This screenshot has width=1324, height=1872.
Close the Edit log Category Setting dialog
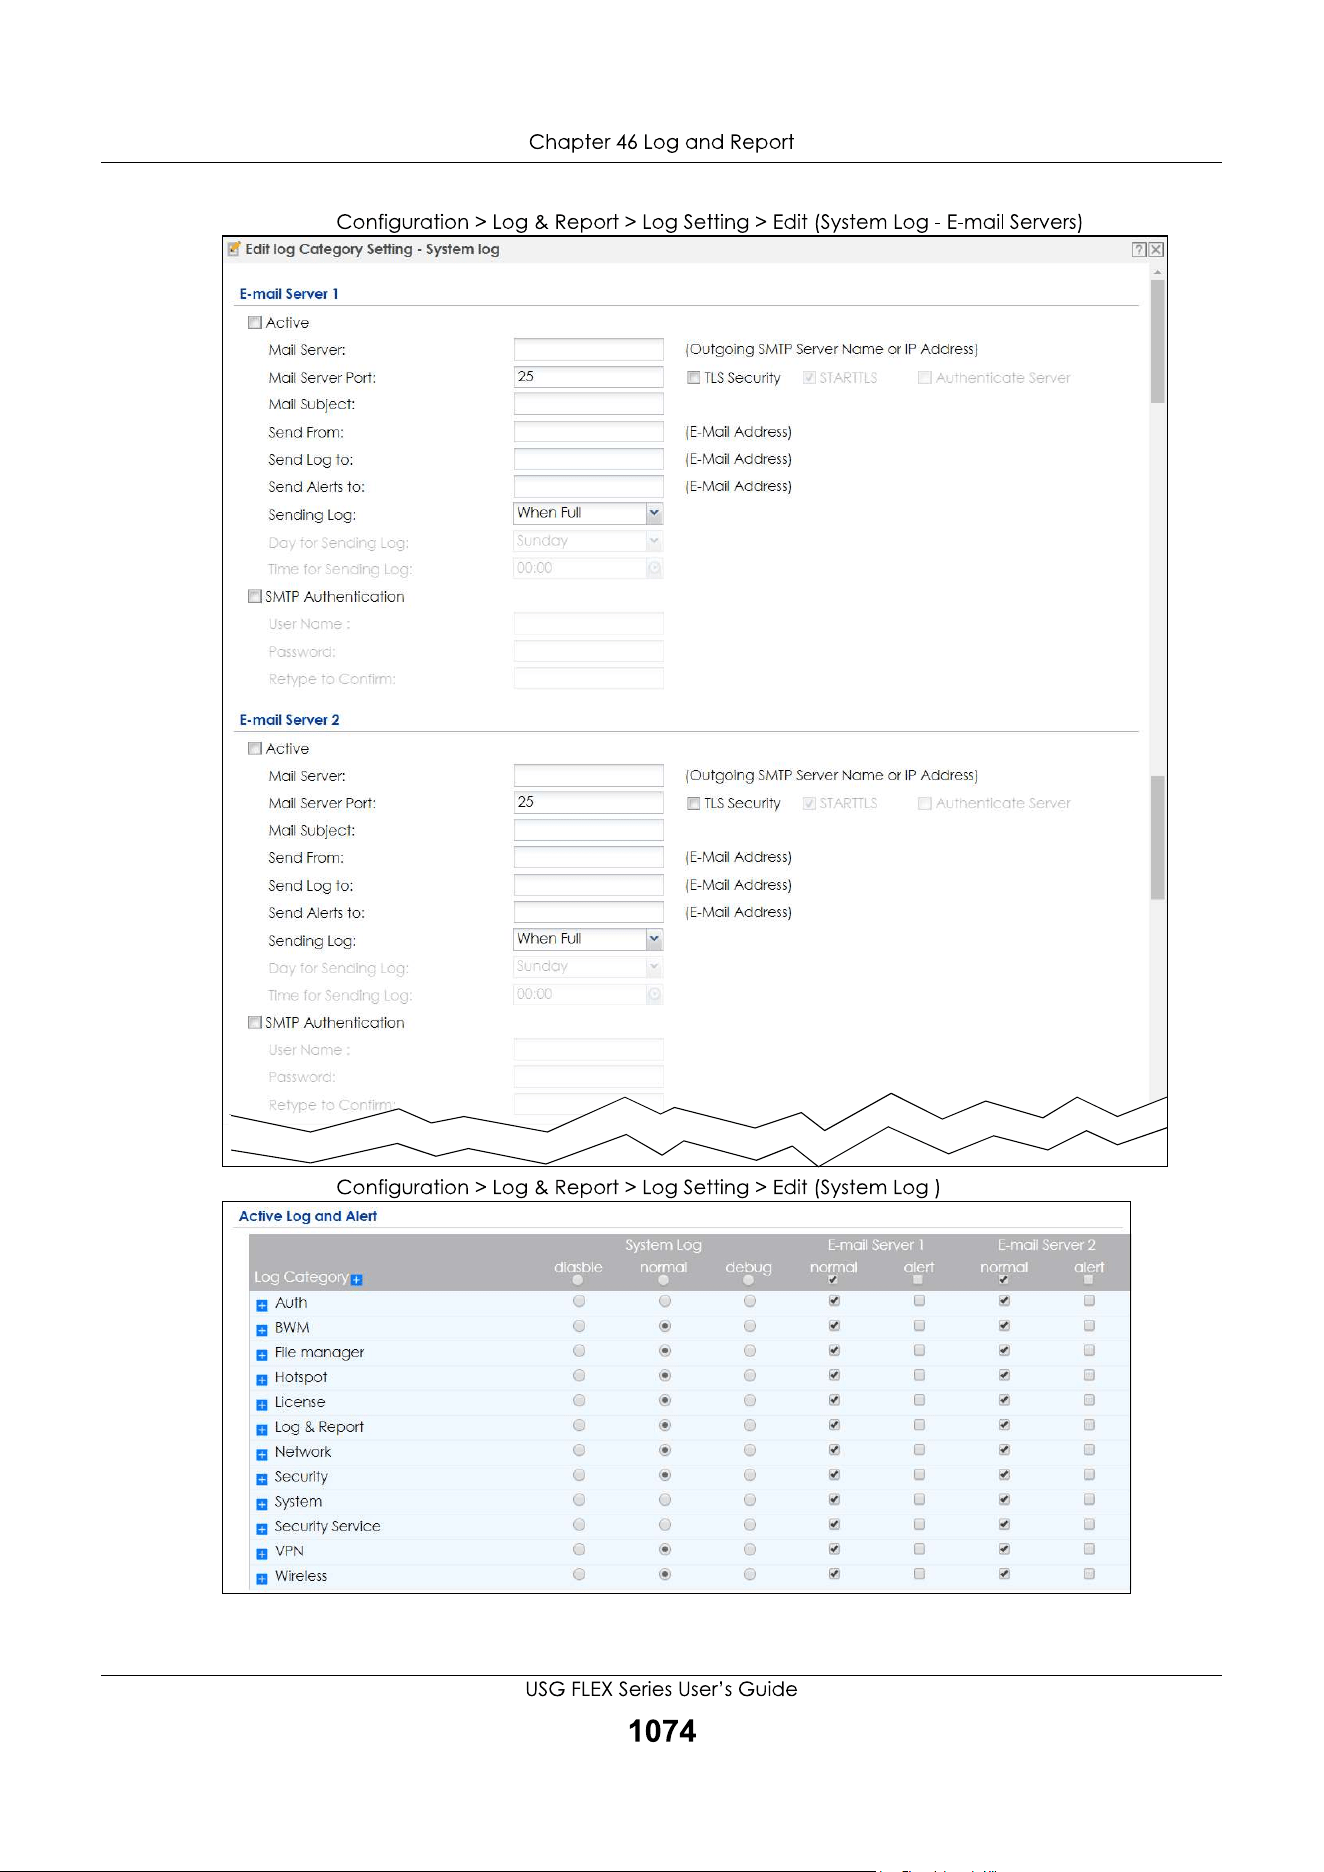(x=1156, y=249)
